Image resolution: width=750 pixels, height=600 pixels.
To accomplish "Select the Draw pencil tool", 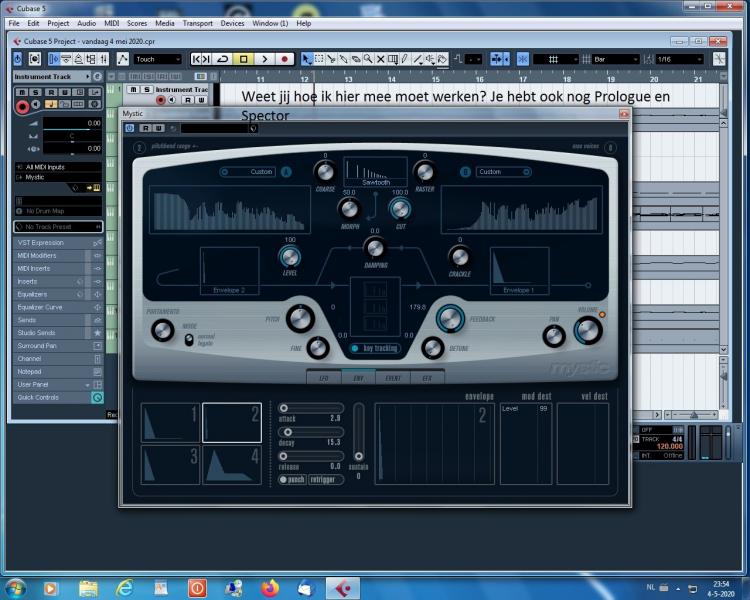I will point(405,59).
